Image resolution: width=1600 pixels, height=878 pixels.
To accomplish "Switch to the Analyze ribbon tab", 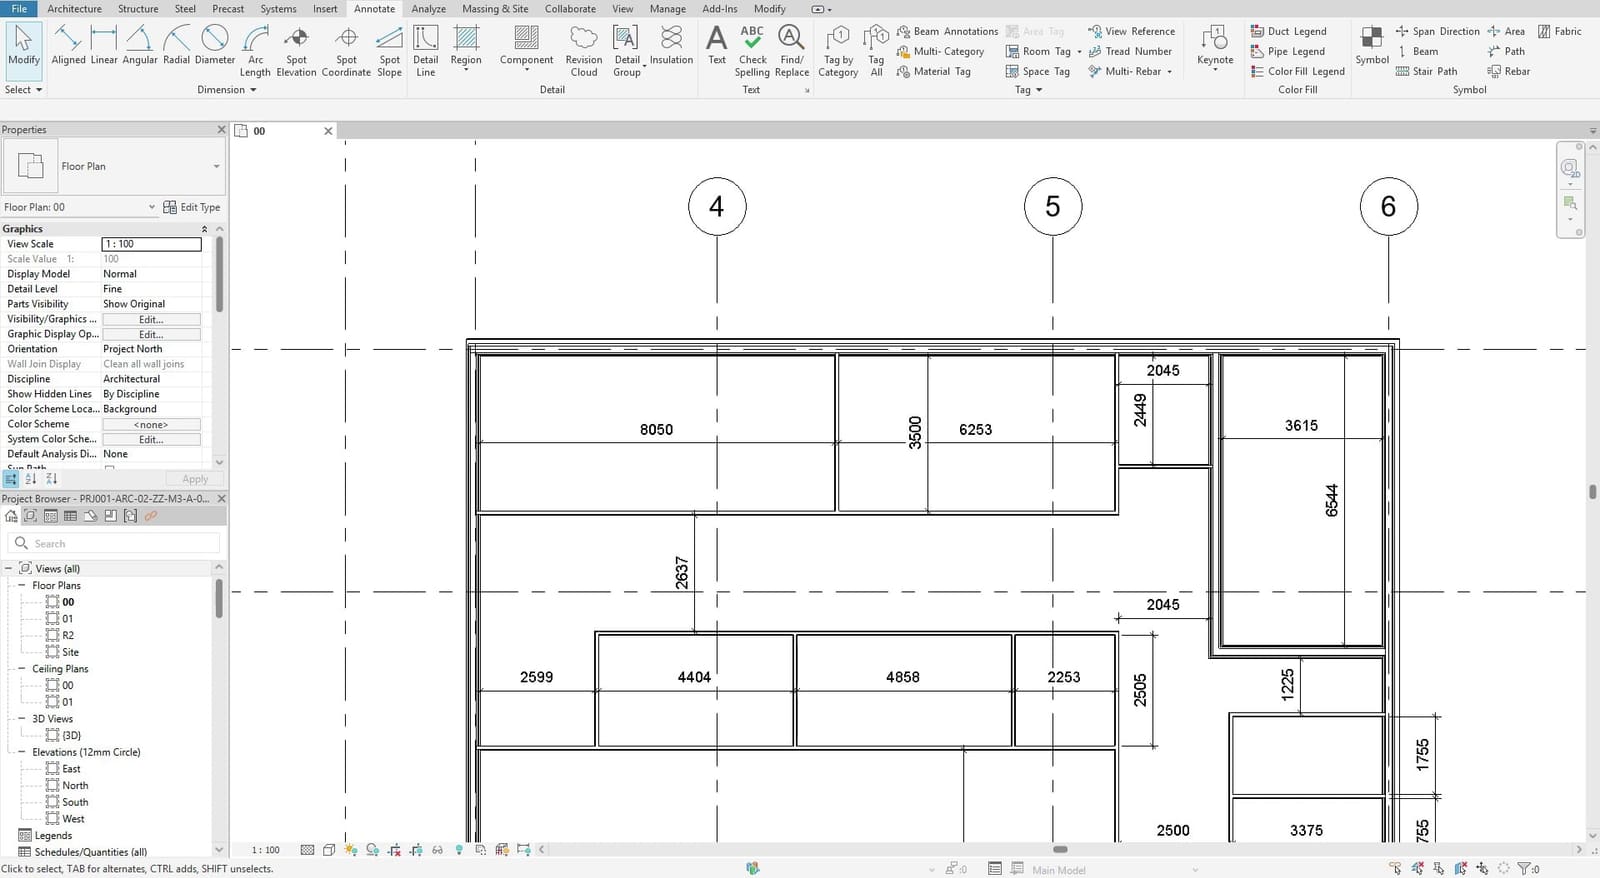I will click(x=428, y=9).
